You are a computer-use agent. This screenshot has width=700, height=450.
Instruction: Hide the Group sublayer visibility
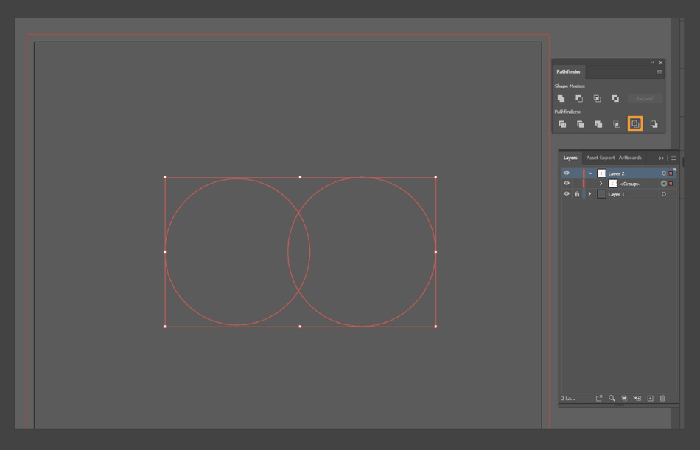point(567,183)
